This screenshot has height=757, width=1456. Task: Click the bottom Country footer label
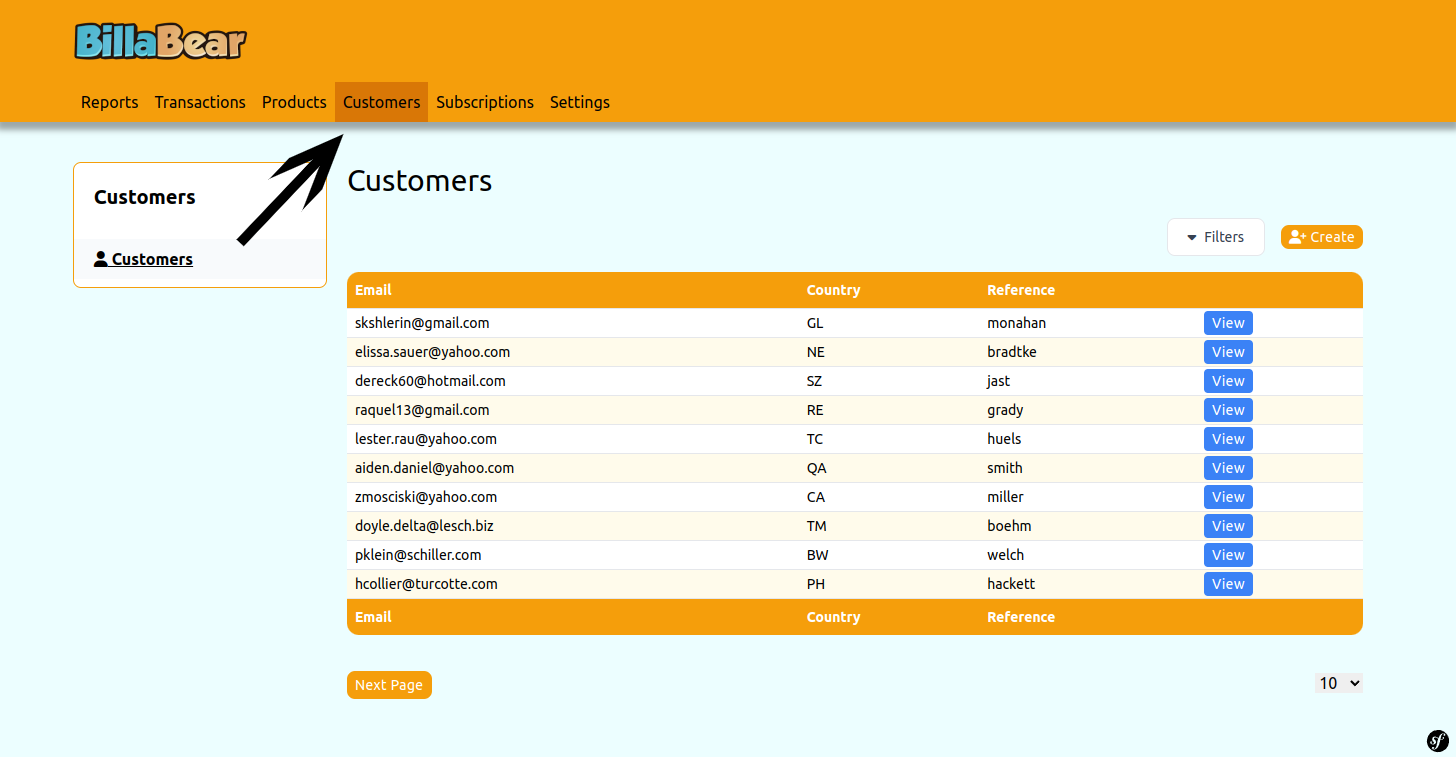pos(833,617)
